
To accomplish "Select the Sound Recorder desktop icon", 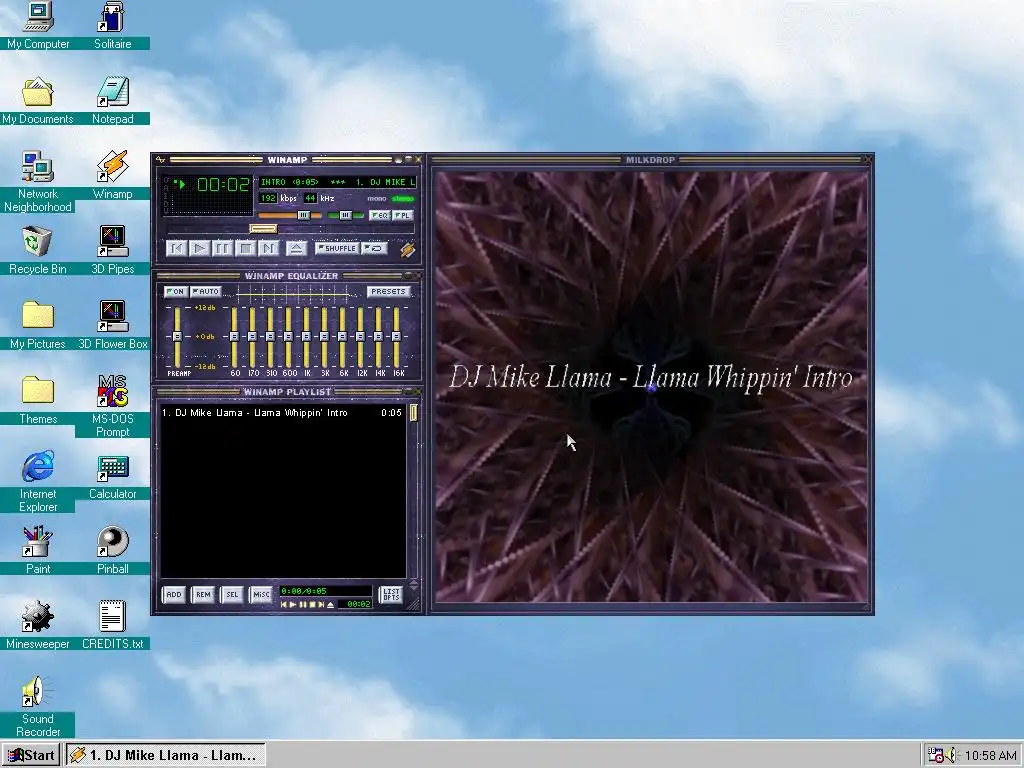I will [x=38, y=707].
